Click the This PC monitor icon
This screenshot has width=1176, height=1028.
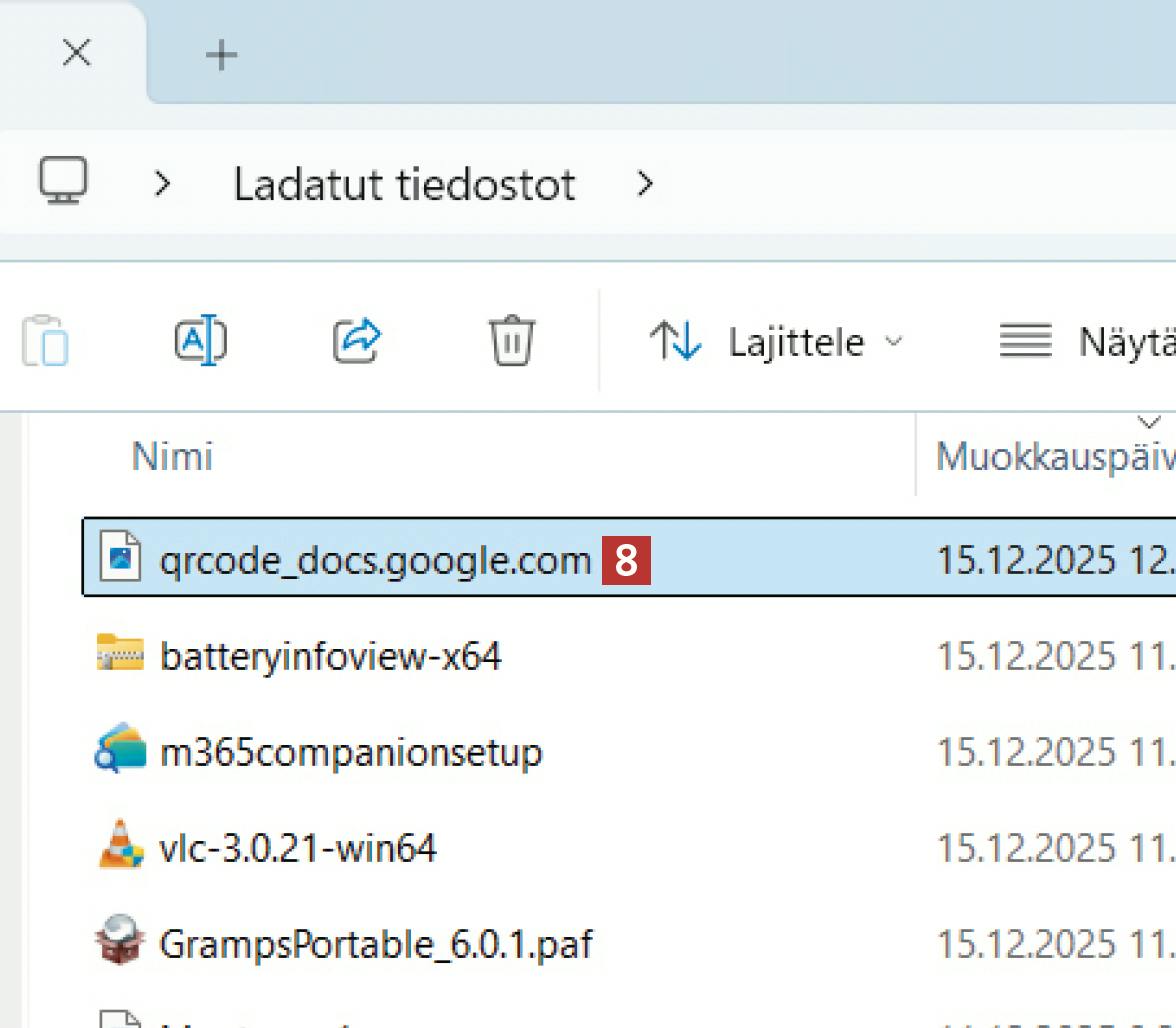click(64, 183)
